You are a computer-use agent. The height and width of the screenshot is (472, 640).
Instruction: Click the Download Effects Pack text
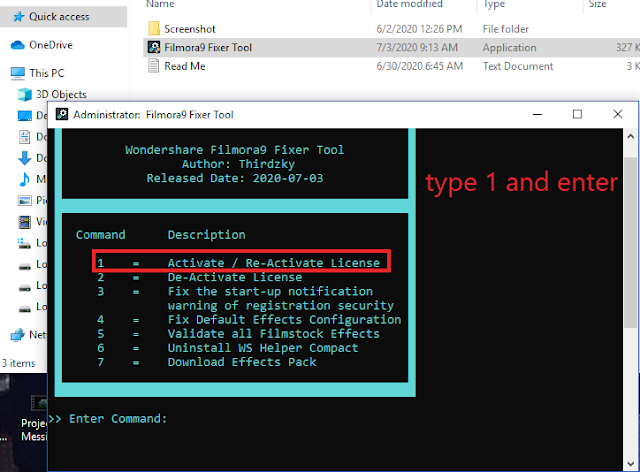(x=242, y=362)
